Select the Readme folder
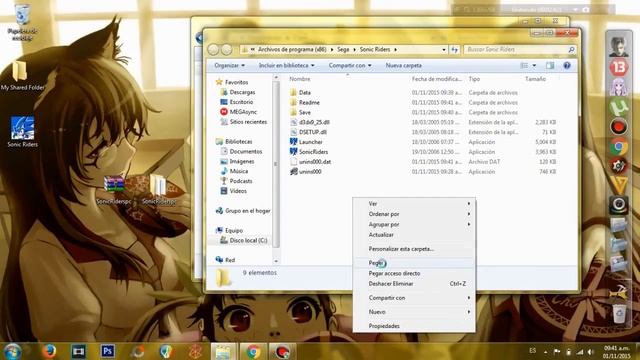 (x=309, y=102)
